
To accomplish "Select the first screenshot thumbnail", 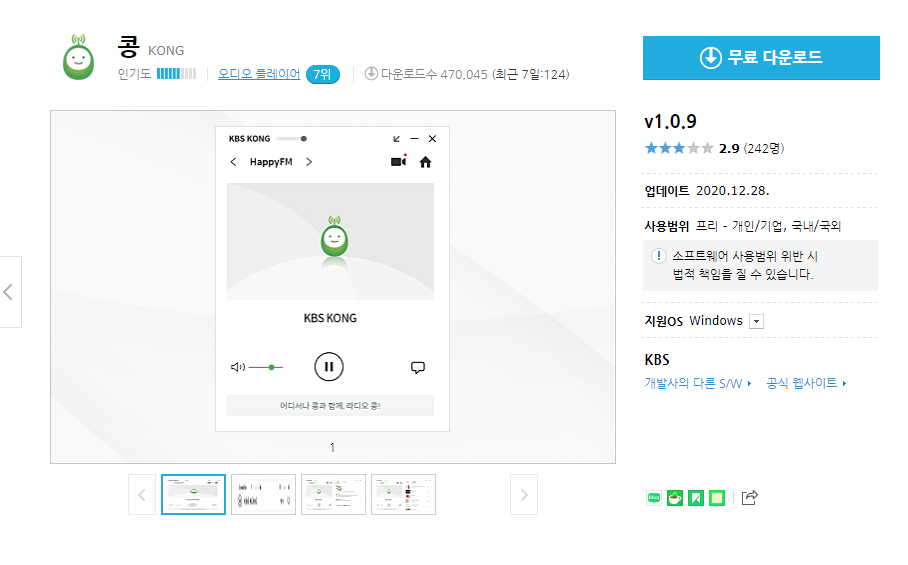I will (193, 494).
